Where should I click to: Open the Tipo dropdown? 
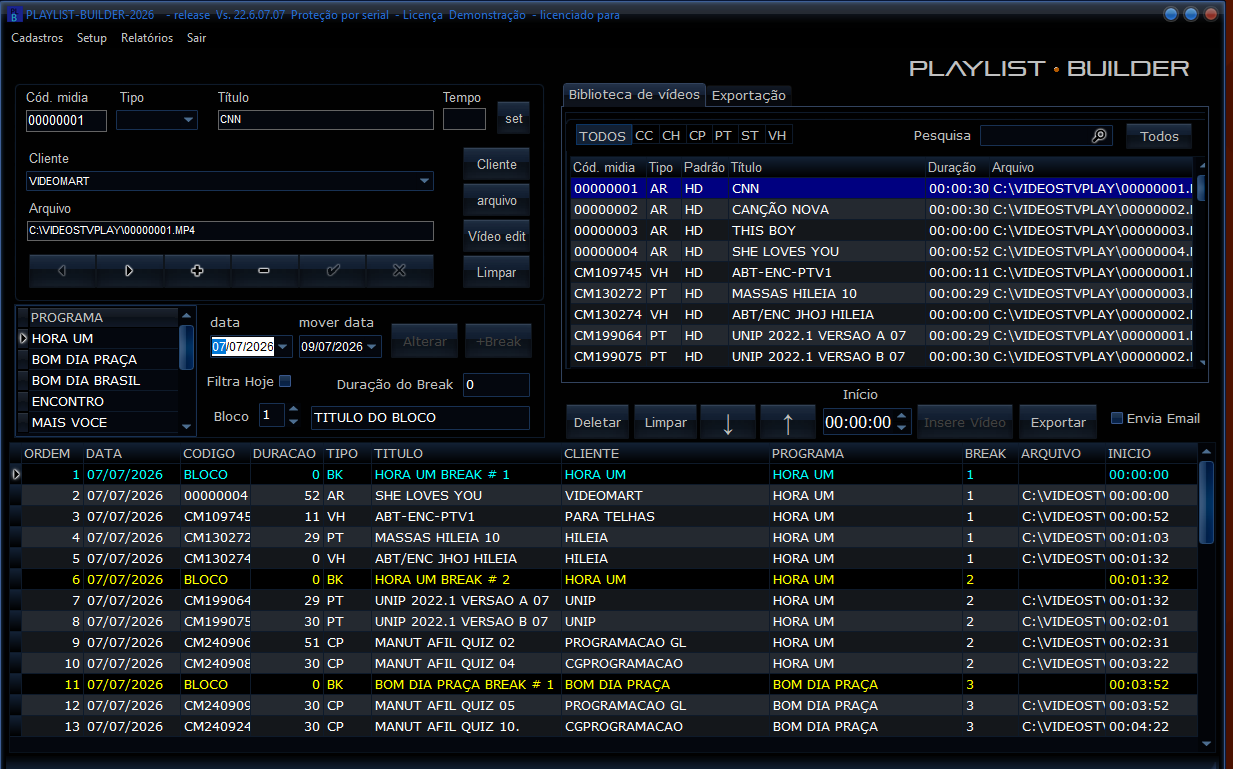coord(189,120)
